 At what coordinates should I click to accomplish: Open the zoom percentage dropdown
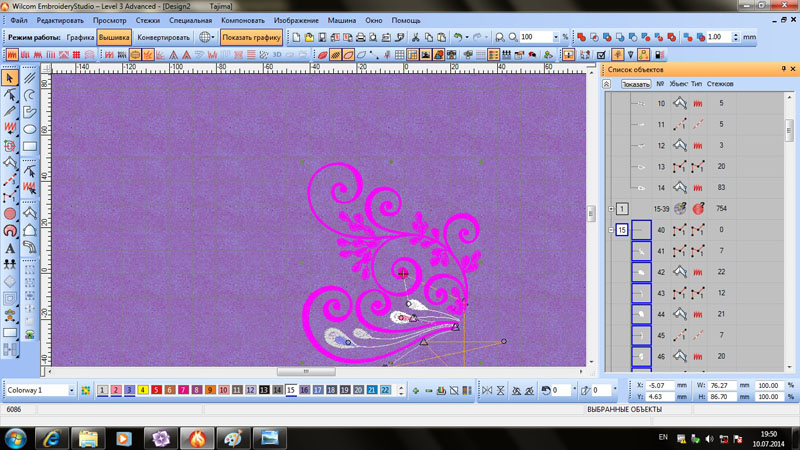(555, 37)
